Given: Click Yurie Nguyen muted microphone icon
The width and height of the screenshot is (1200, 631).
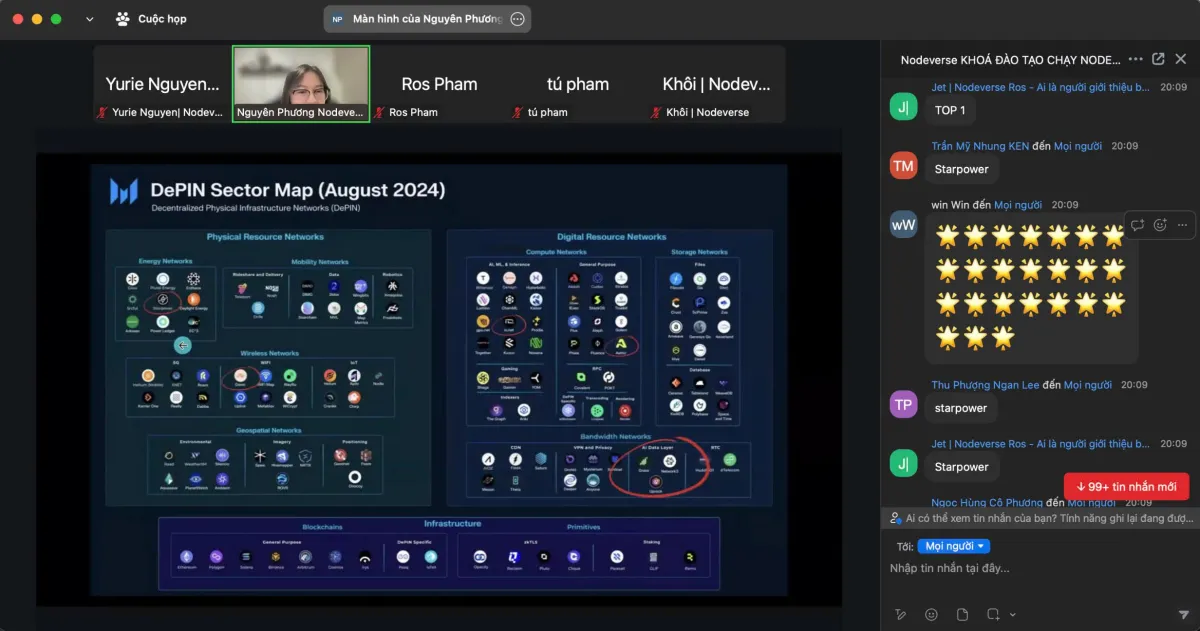Looking at the screenshot, I should (x=103, y=113).
